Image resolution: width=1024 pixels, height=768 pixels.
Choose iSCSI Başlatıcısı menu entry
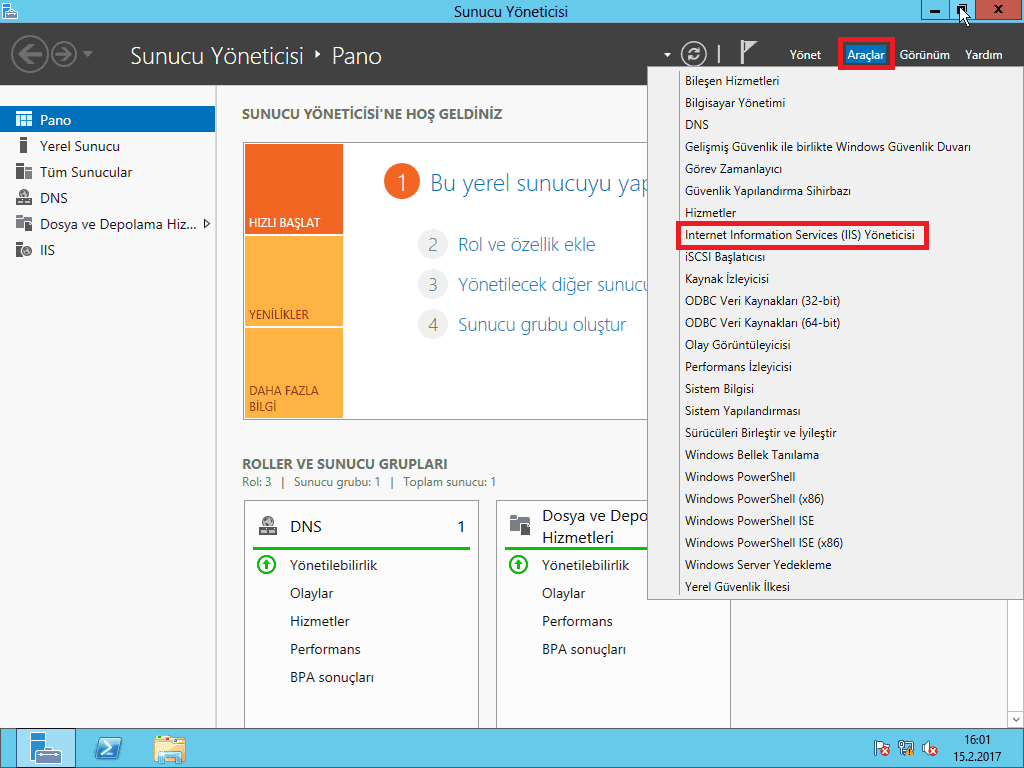(x=724, y=257)
